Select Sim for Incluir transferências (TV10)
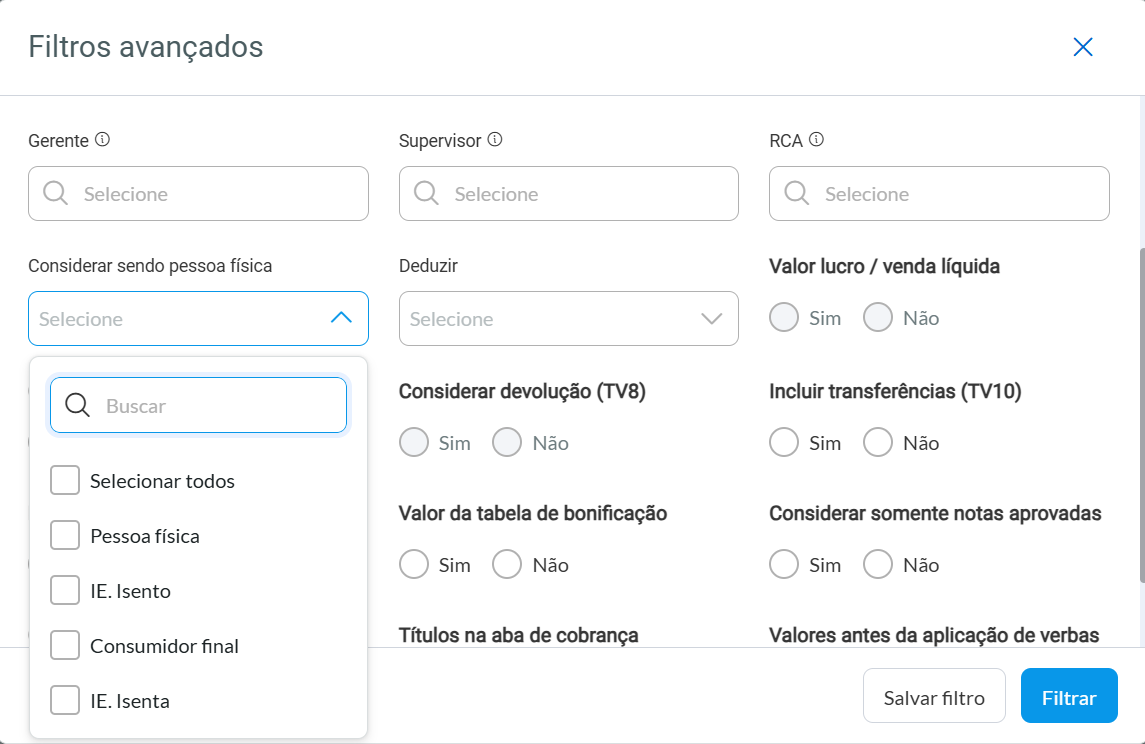This screenshot has height=744, width=1145. coord(784,442)
